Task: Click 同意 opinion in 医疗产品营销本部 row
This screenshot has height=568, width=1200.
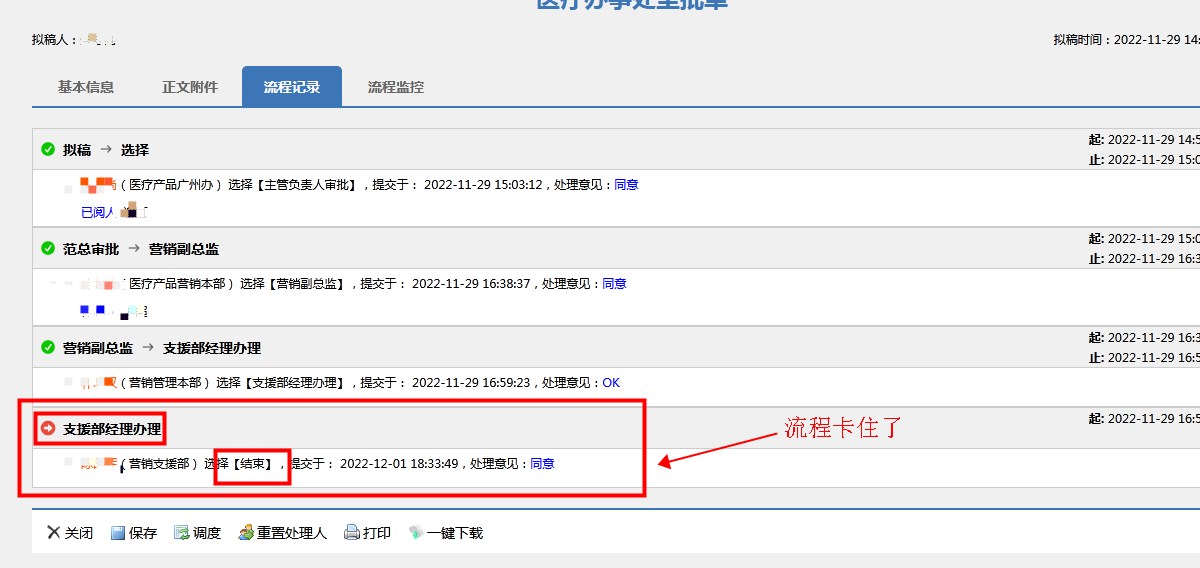Action: 614,284
